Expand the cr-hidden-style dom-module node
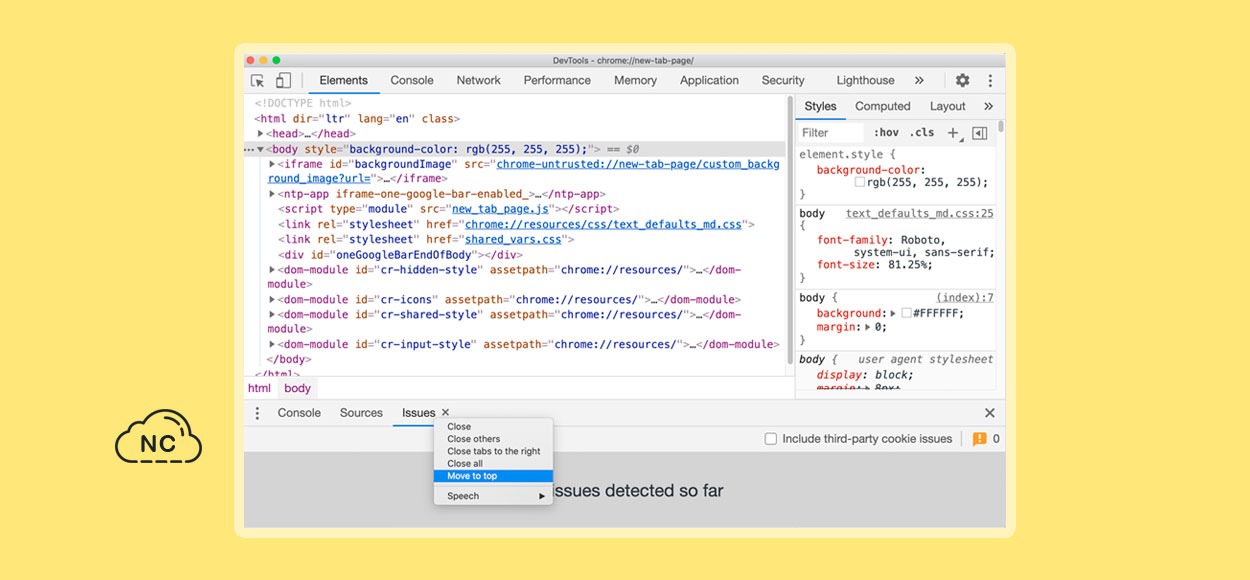The width and height of the screenshot is (1250, 580). point(273,270)
